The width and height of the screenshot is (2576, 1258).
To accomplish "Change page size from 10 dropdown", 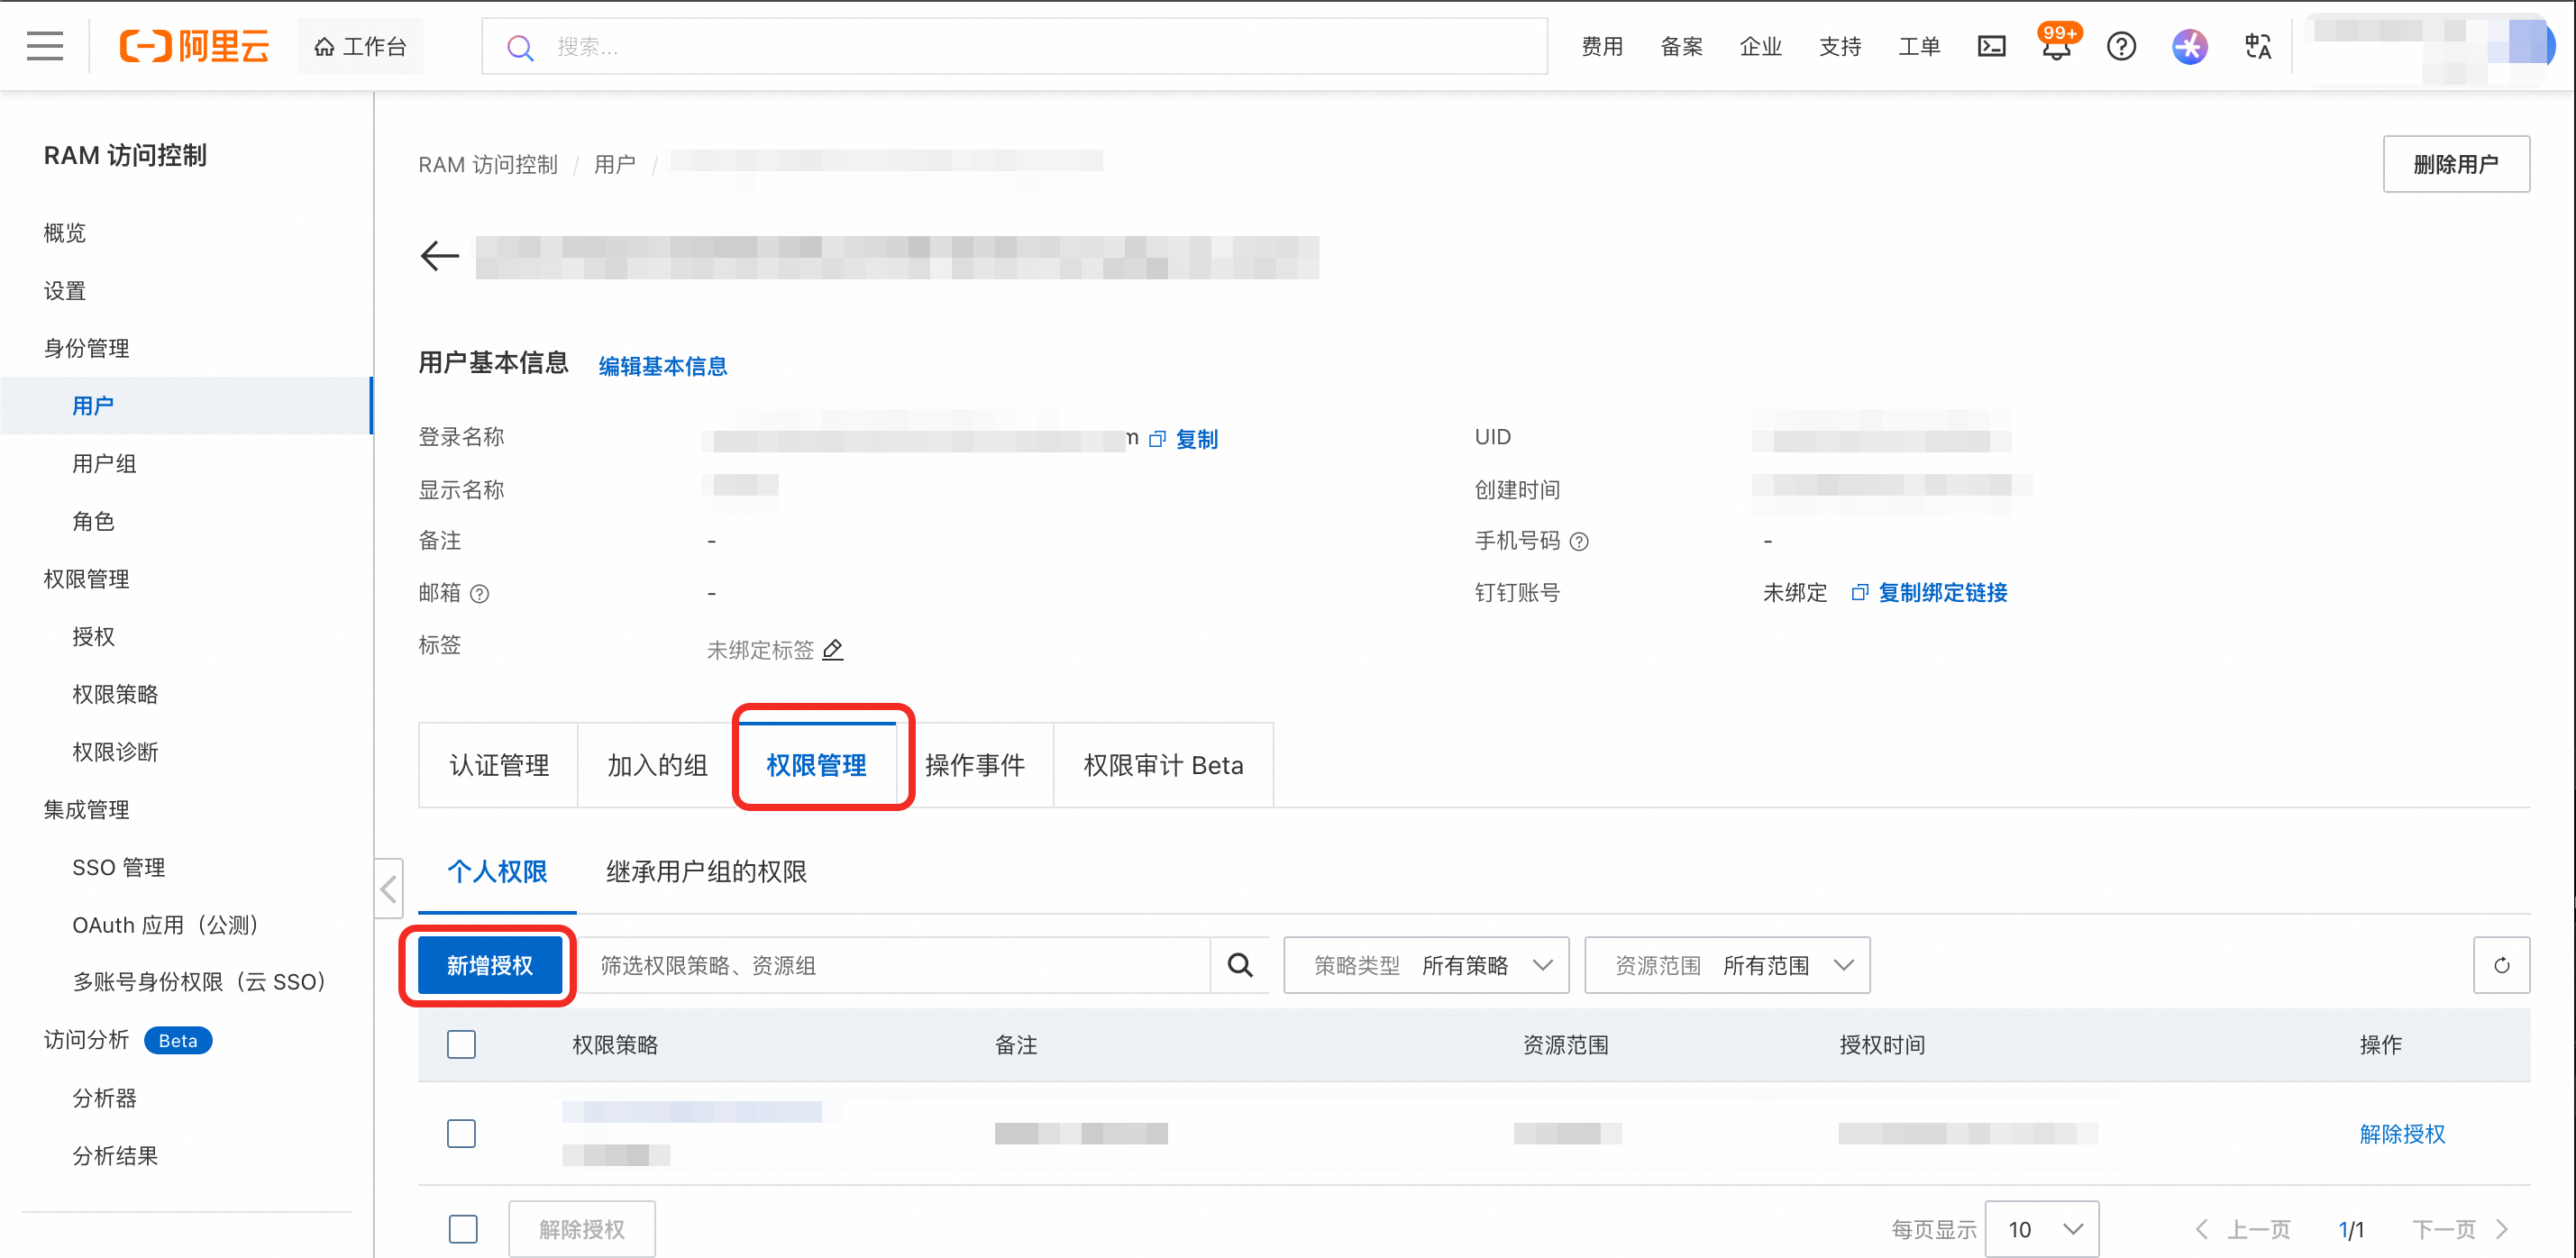I will point(2041,1228).
